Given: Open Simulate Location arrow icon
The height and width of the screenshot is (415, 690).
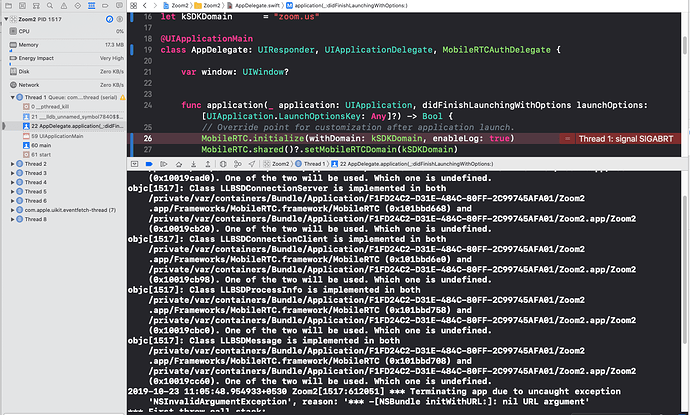Looking at the screenshot, I should point(252,164).
